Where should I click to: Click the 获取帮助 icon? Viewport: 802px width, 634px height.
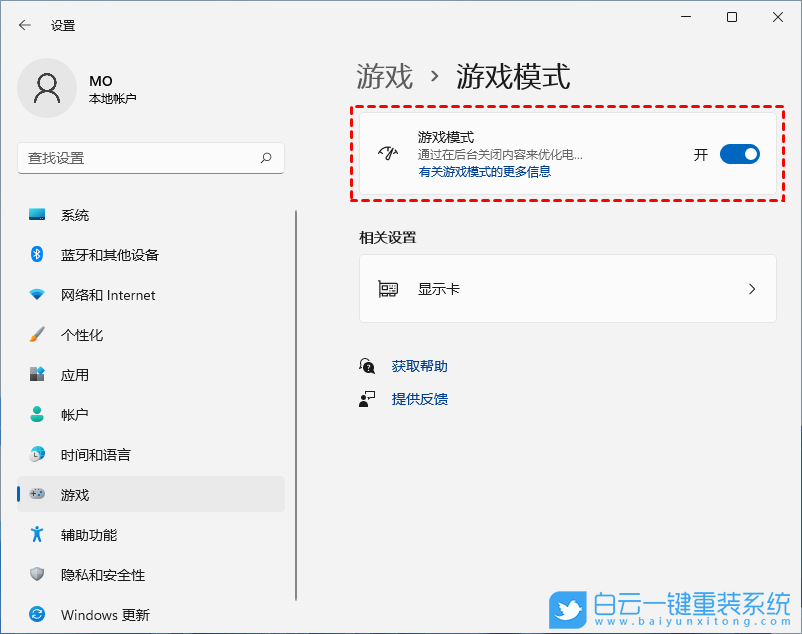[x=367, y=365]
